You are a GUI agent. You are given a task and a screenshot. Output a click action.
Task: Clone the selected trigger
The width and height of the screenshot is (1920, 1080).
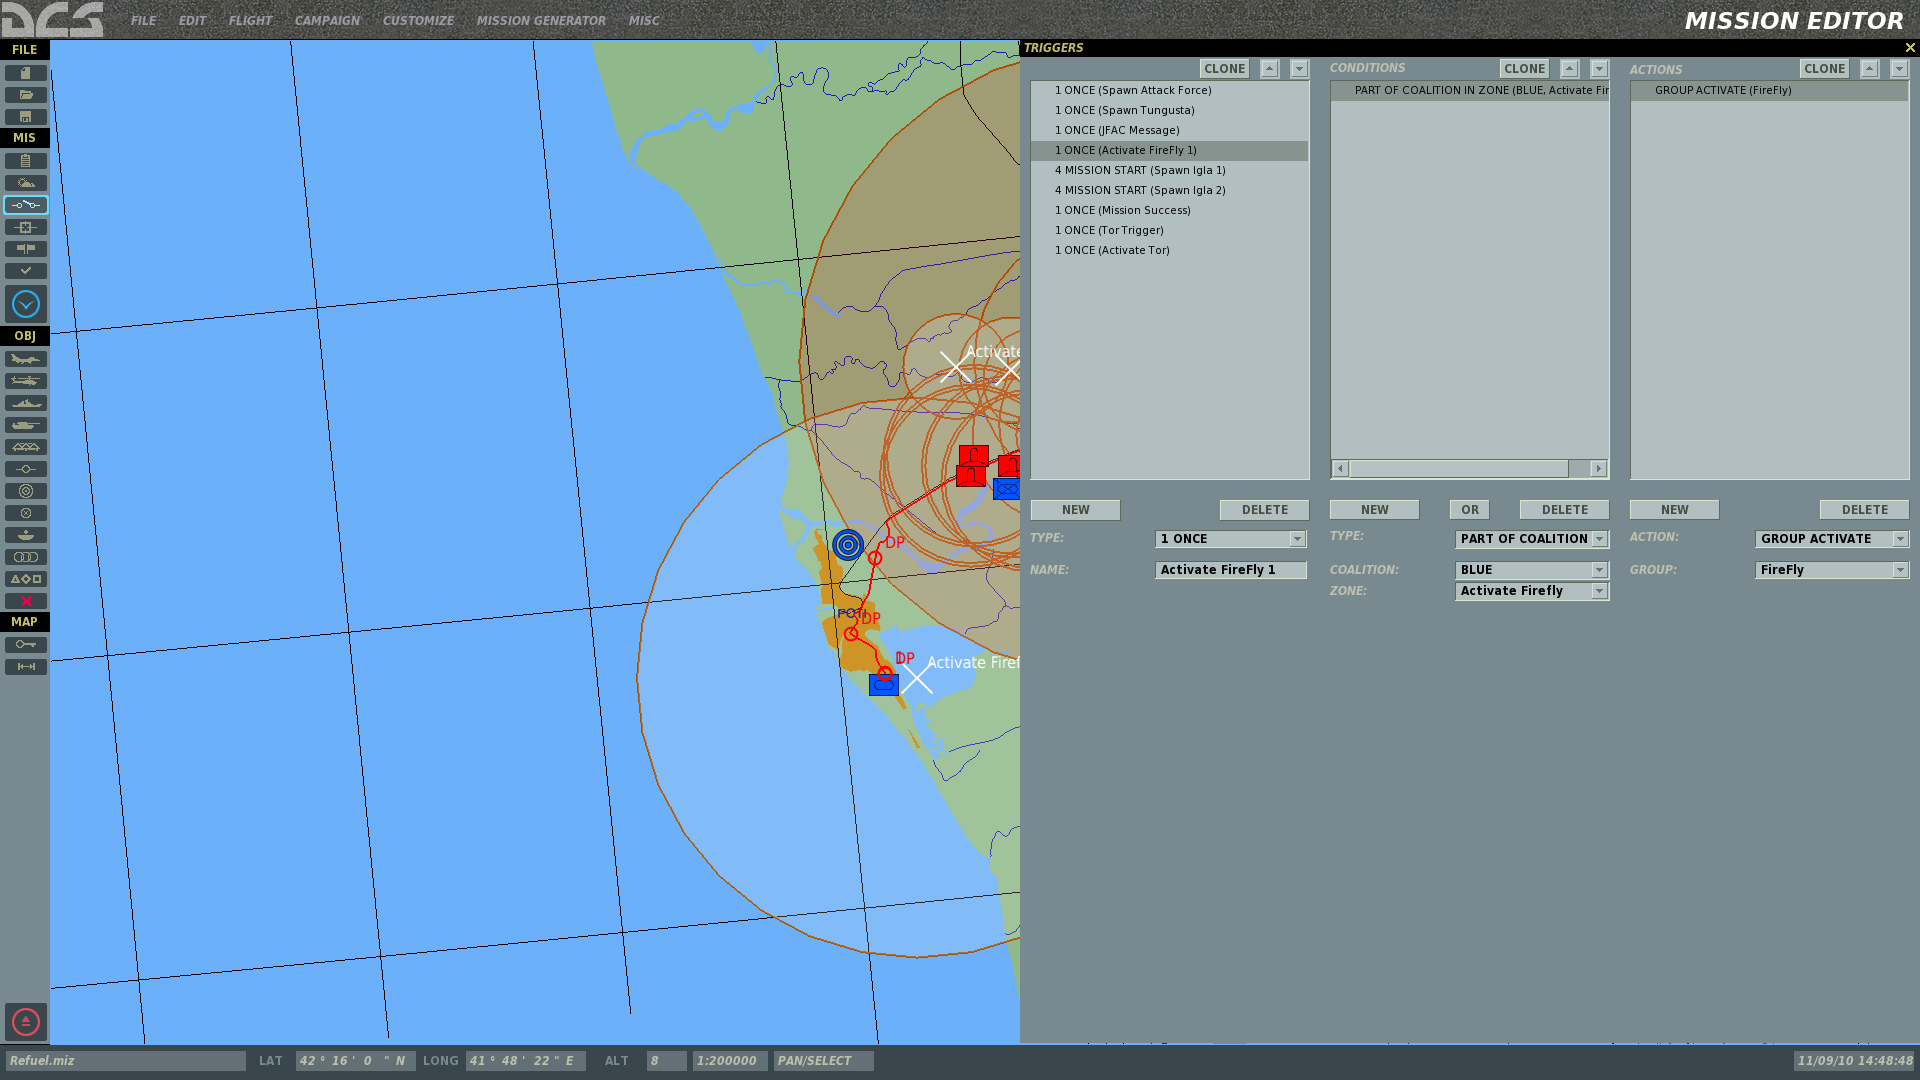tap(1224, 69)
